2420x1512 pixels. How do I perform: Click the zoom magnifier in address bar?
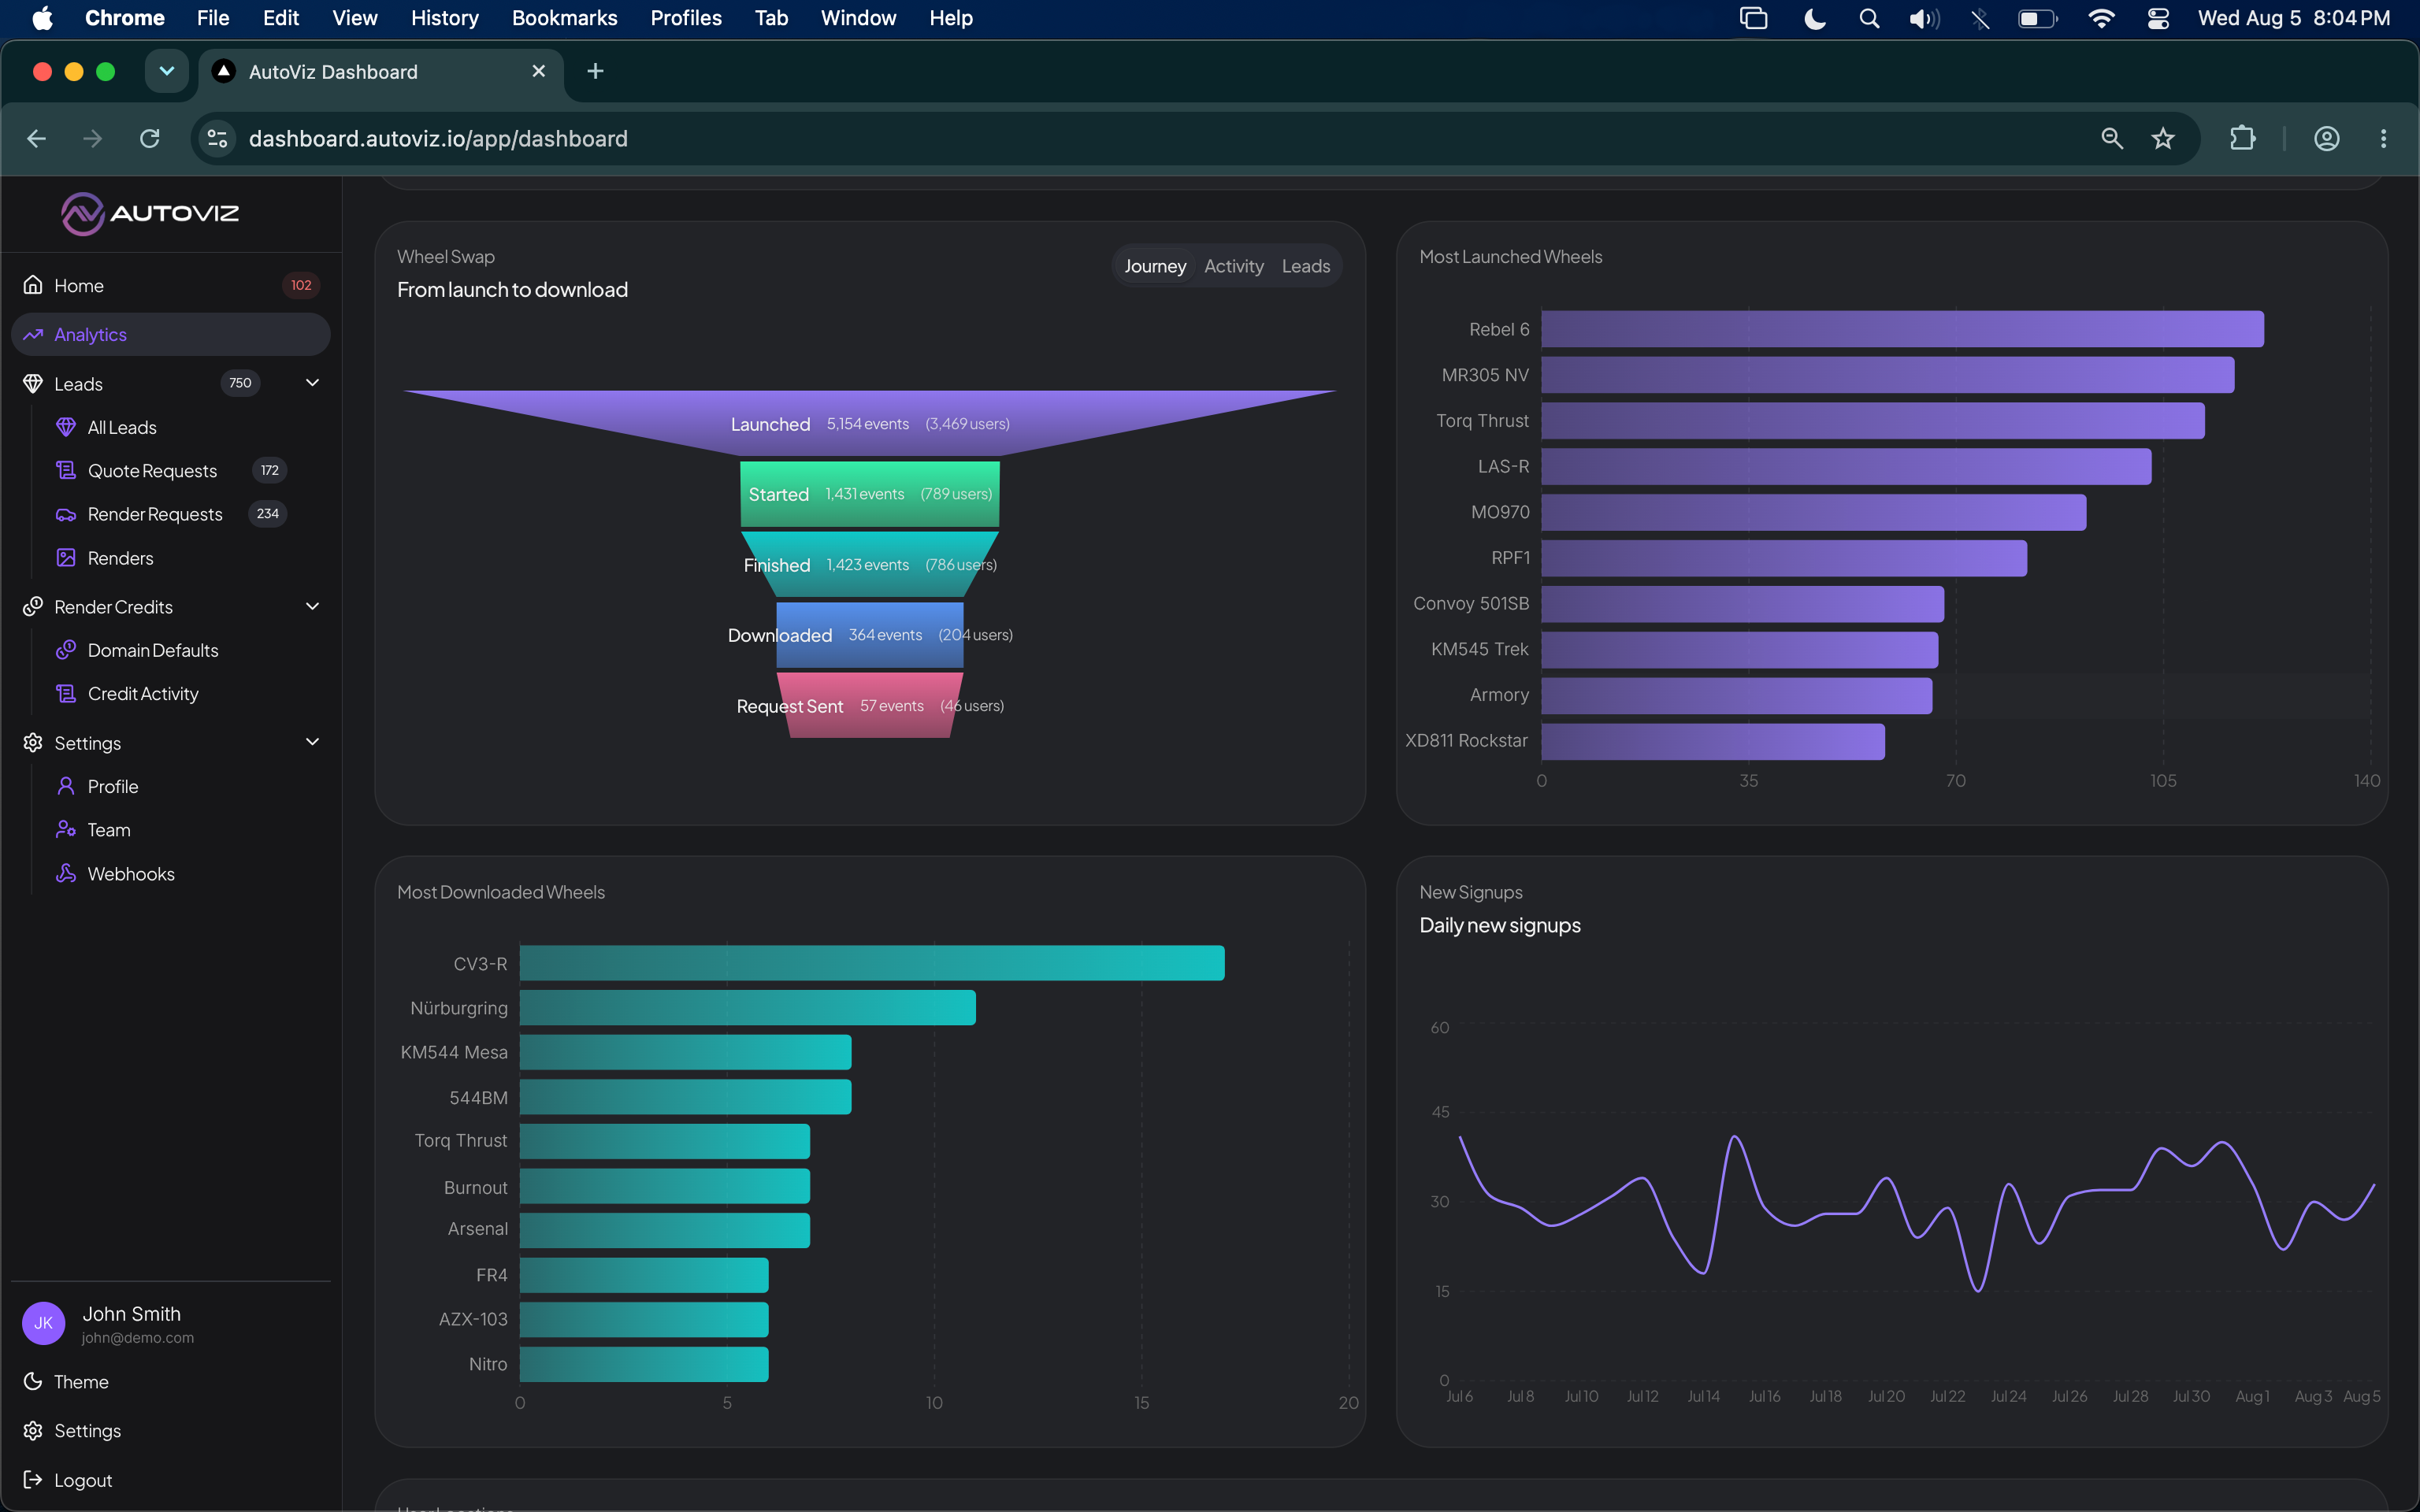point(2112,138)
